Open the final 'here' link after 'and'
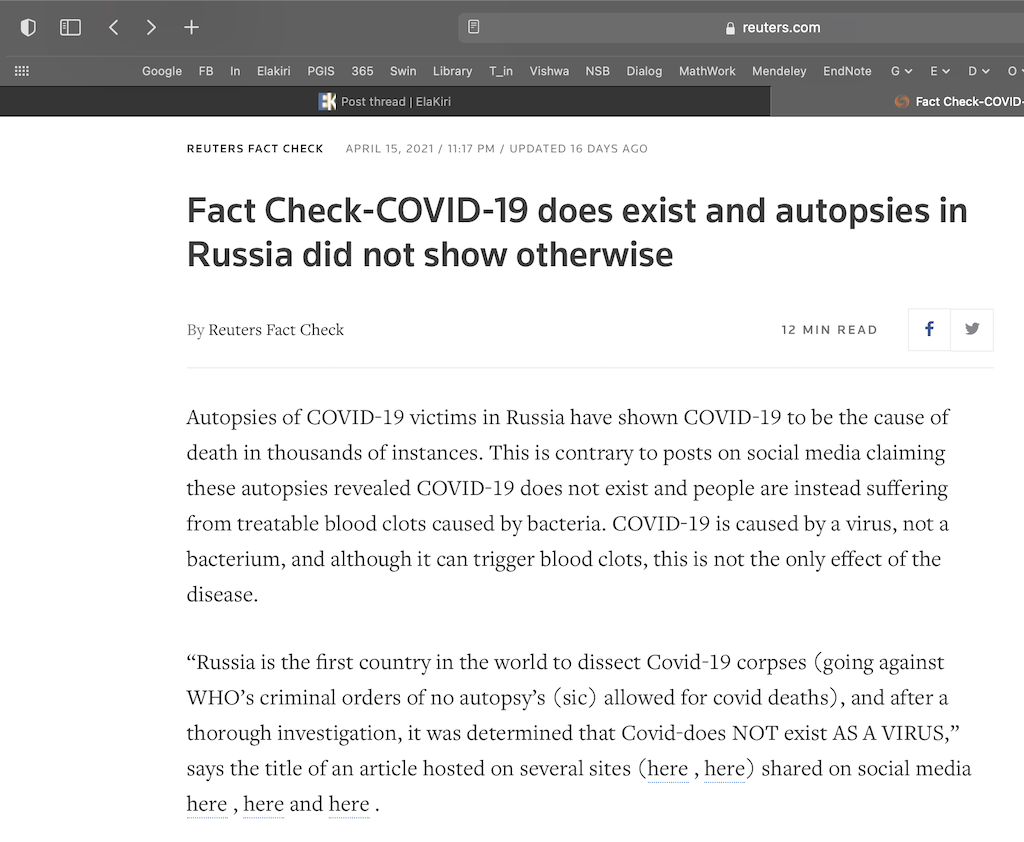 click(x=349, y=804)
